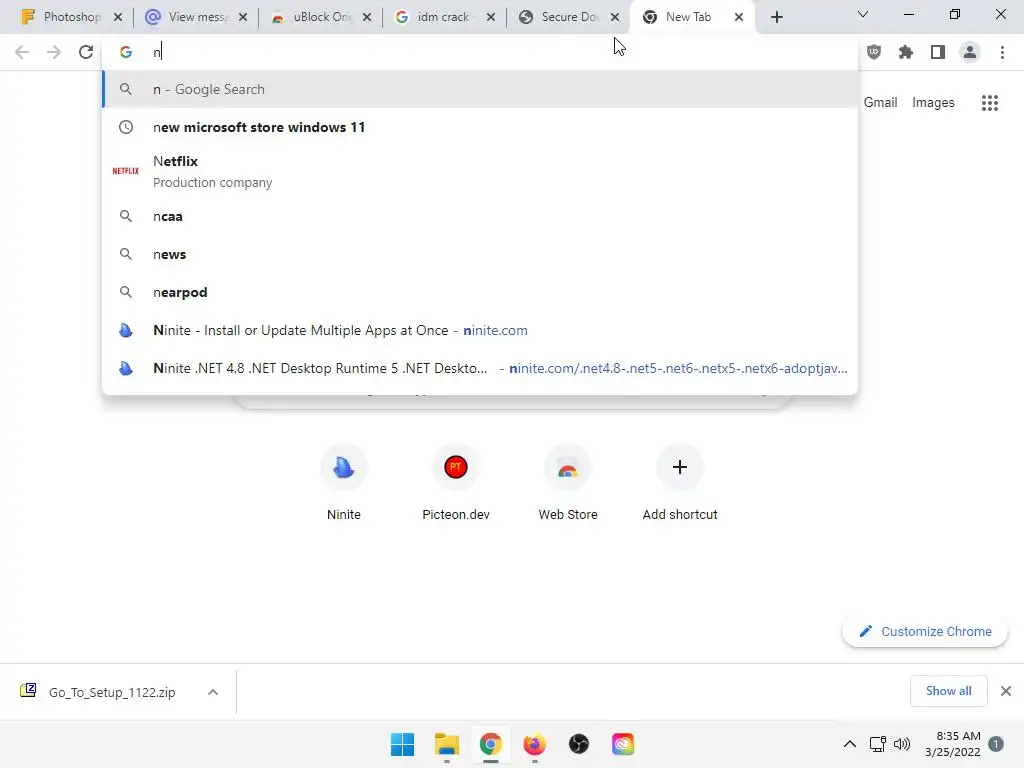
Task: Open the Picteon.dev shortcut tile
Action: pyautogui.click(x=456, y=483)
